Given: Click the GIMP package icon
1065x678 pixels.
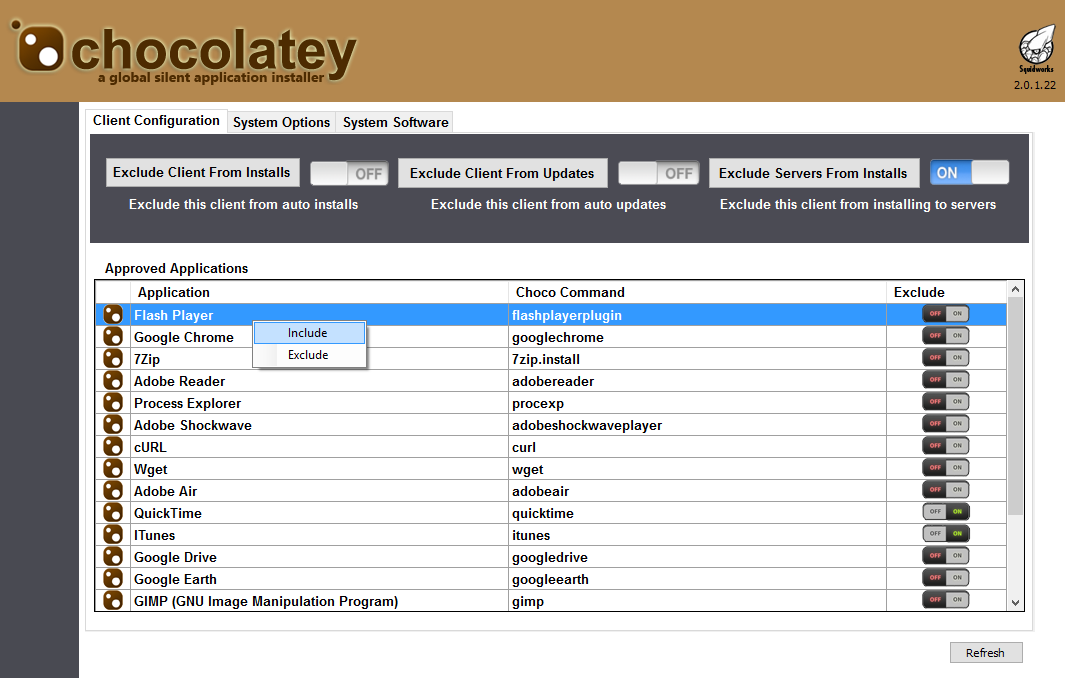Looking at the screenshot, I should point(113,601).
